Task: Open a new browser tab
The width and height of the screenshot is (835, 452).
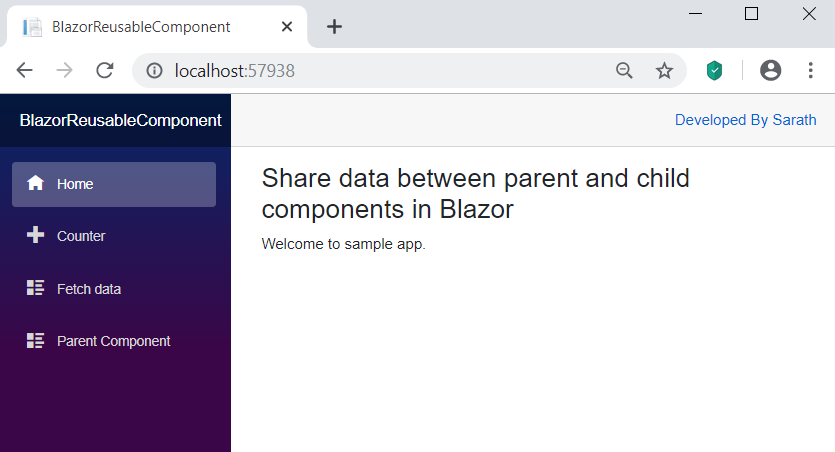Action: (334, 27)
